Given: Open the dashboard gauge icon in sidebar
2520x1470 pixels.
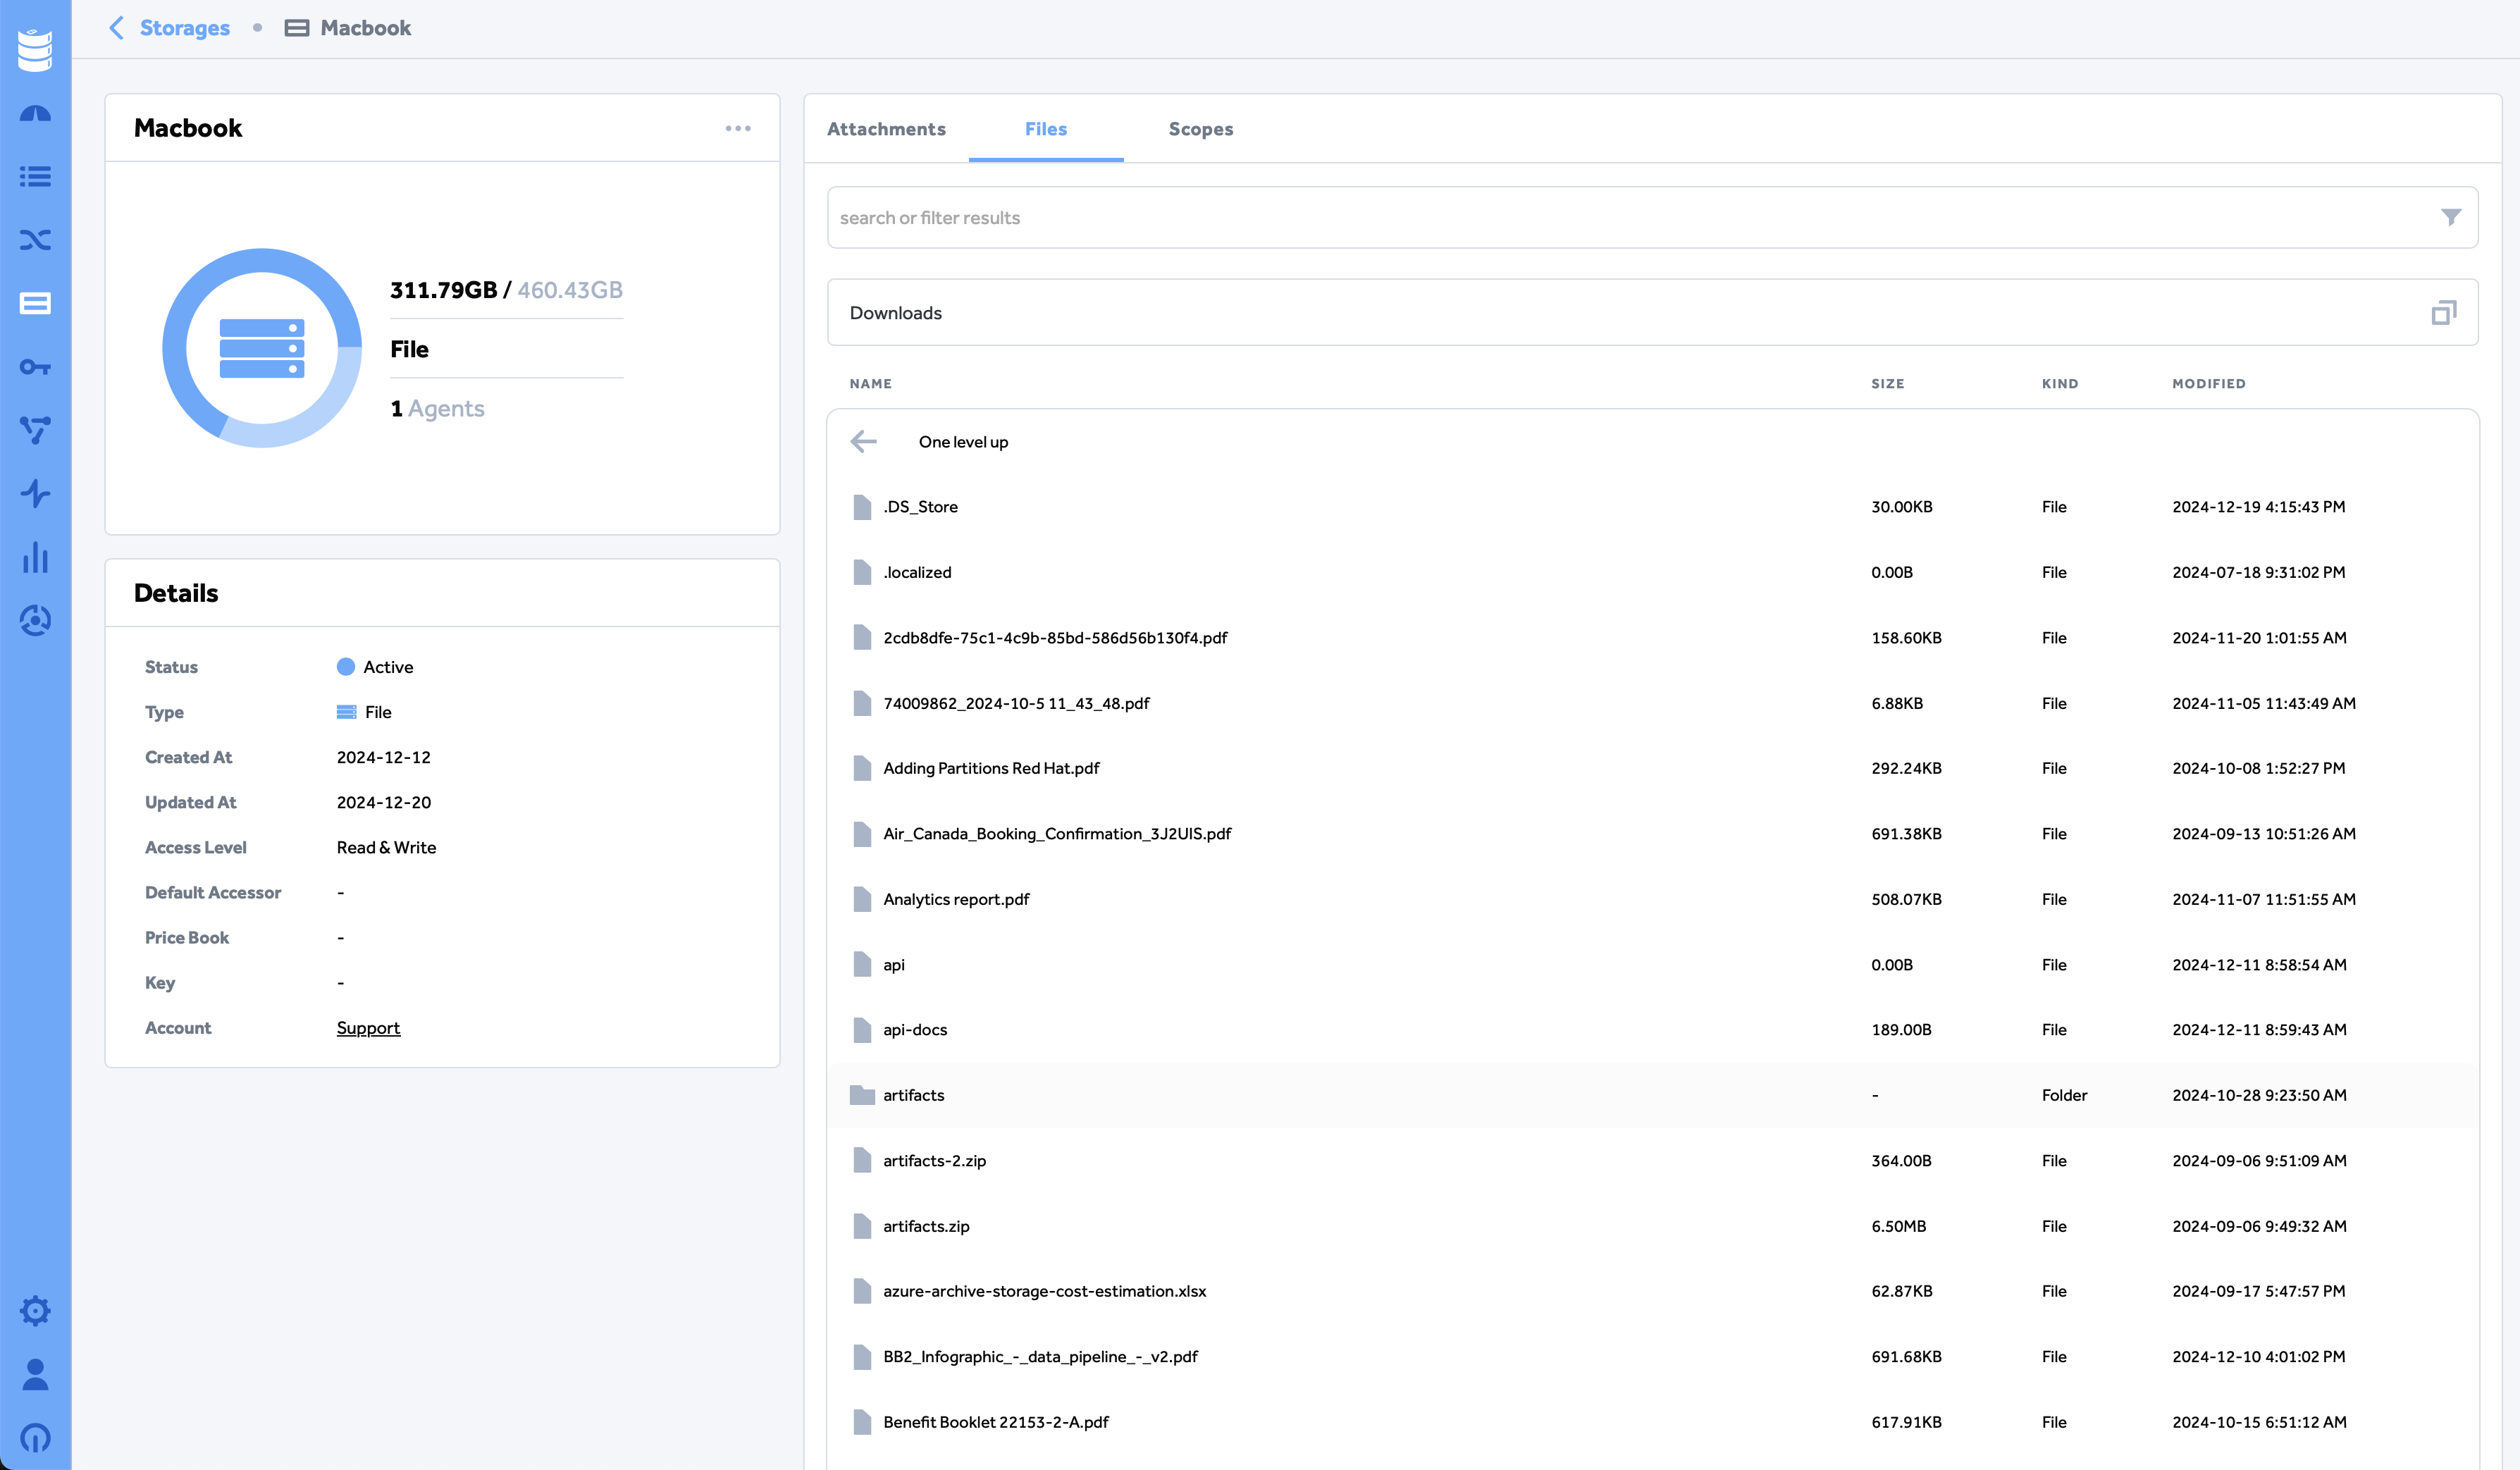Looking at the screenshot, I should pos(35,114).
